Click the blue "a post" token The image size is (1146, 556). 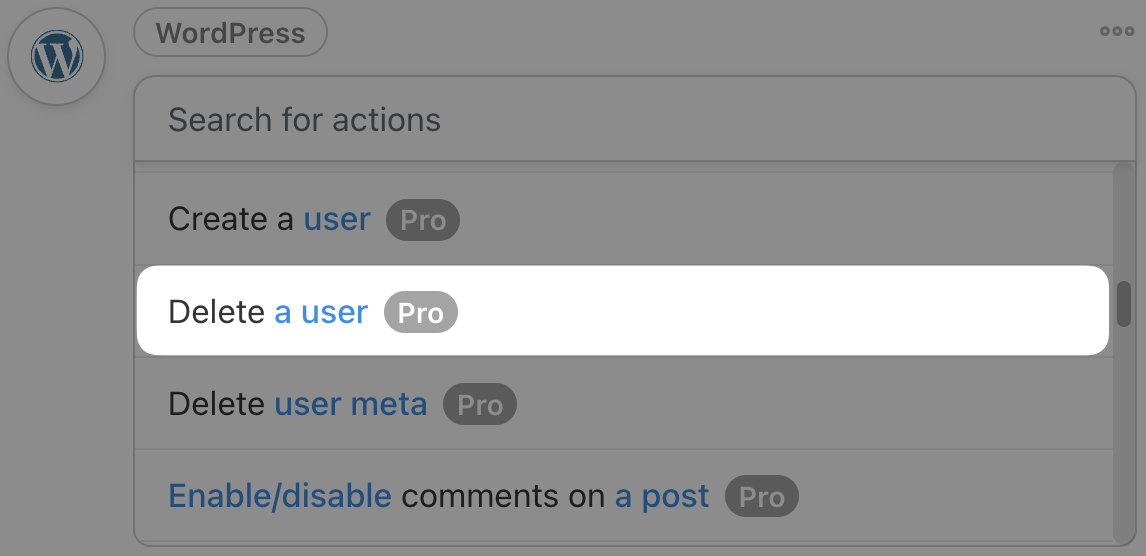click(x=662, y=496)
